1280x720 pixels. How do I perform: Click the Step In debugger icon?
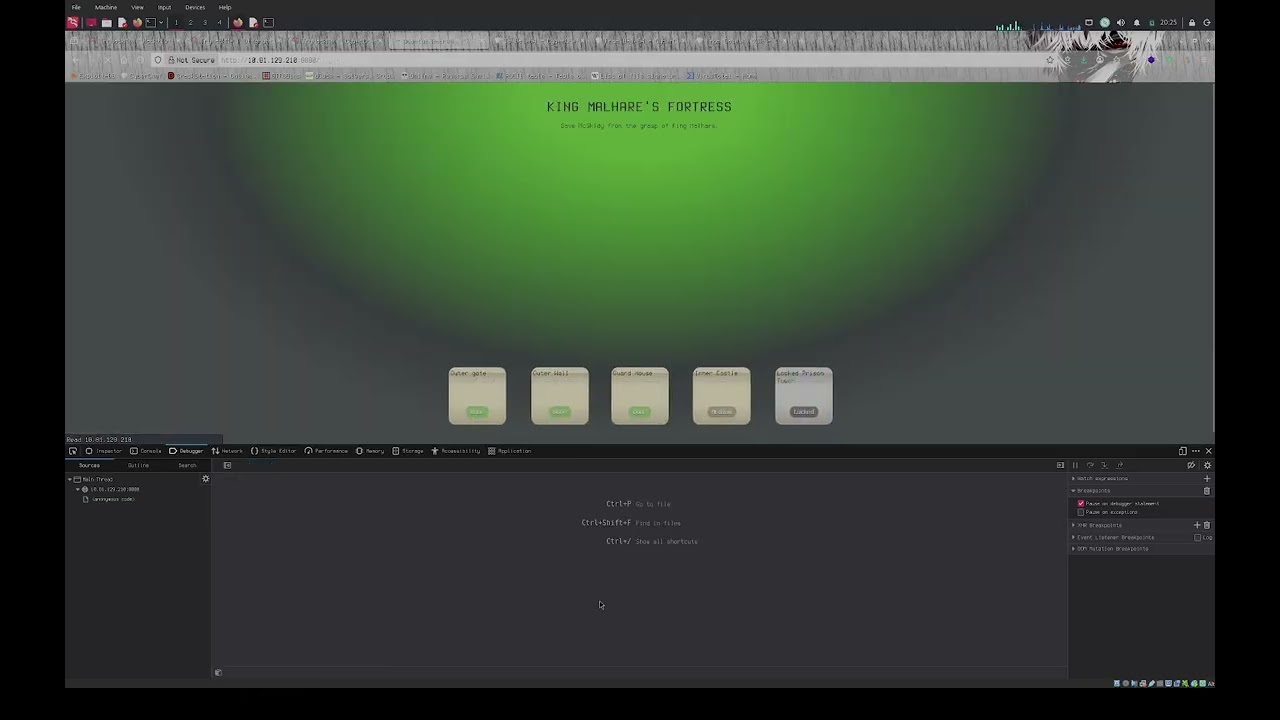1104,465
